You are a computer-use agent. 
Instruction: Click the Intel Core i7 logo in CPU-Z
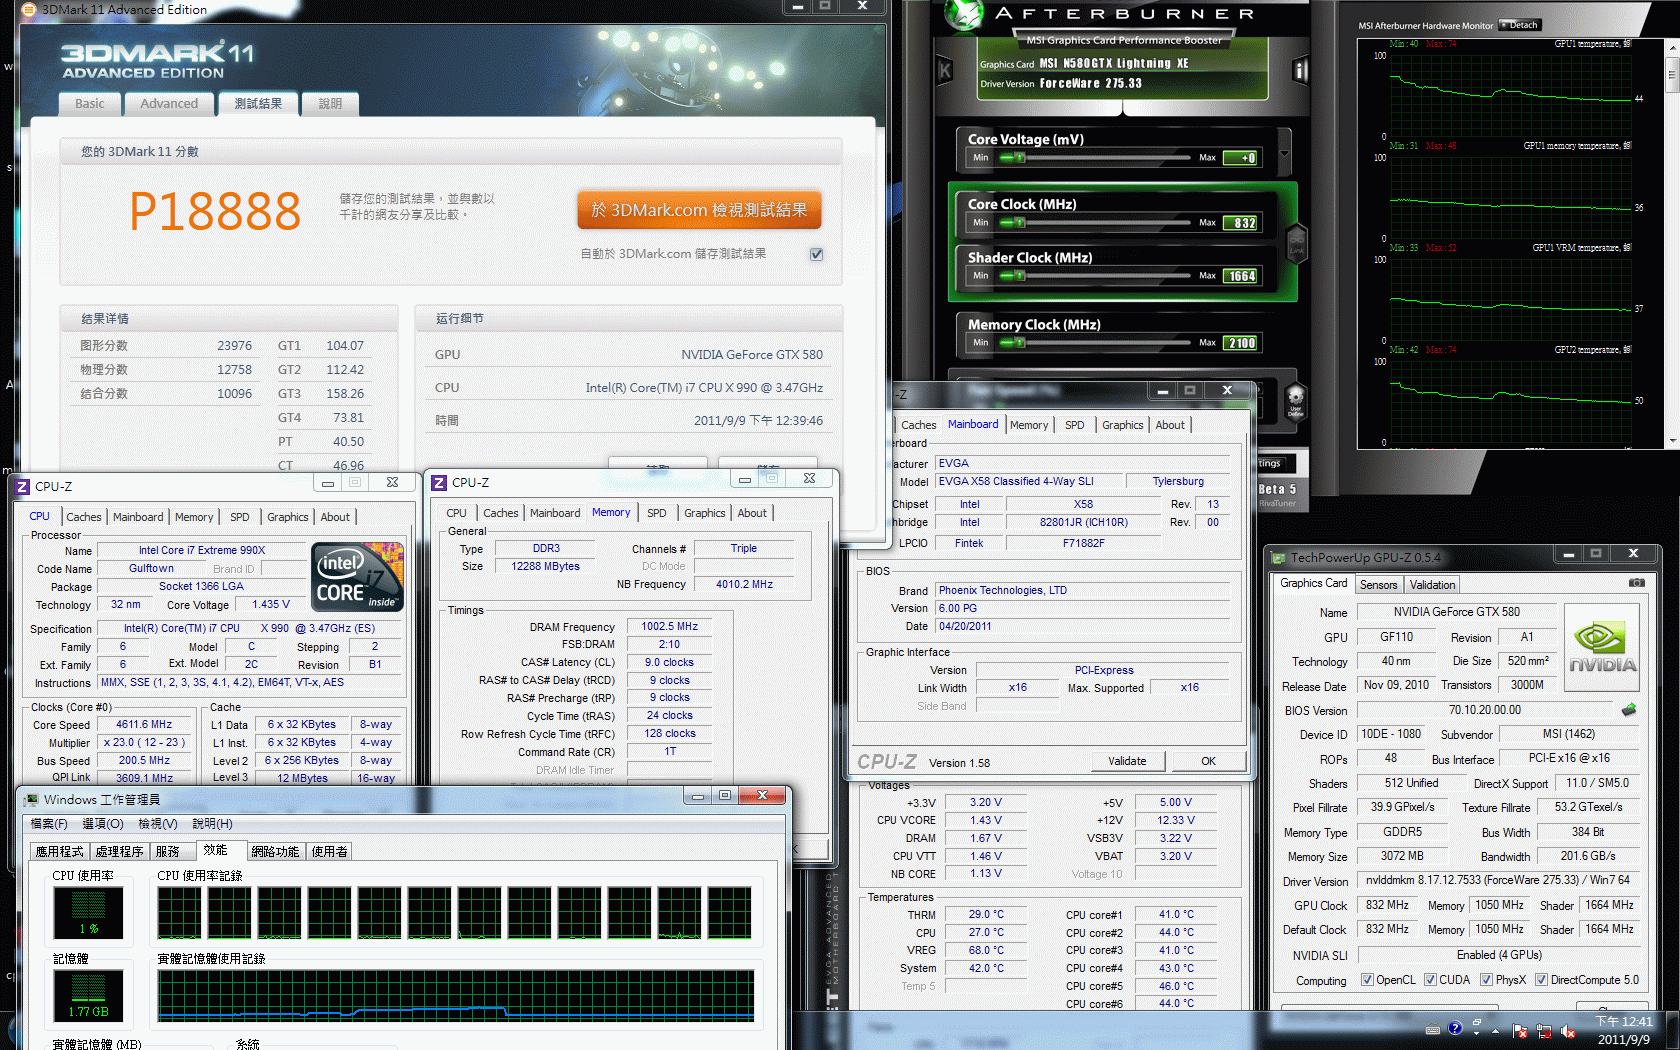coord(357,577)
